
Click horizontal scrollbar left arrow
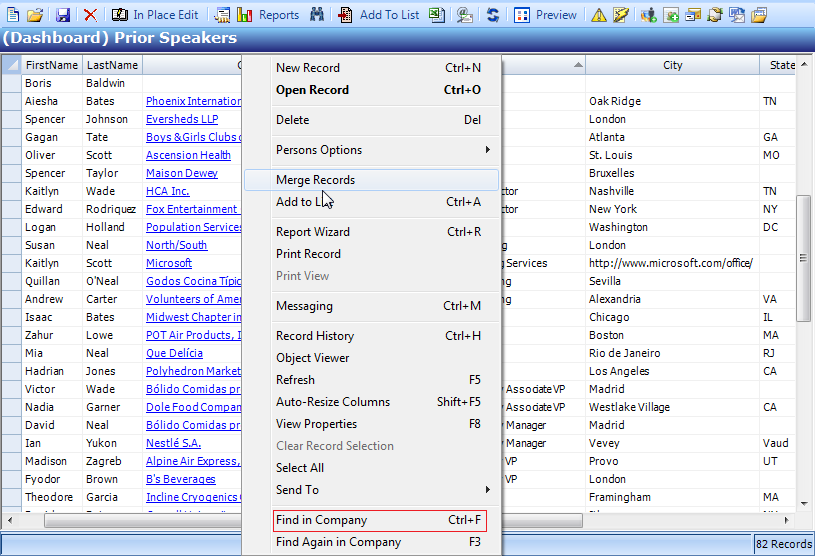(x=10, y=520)
